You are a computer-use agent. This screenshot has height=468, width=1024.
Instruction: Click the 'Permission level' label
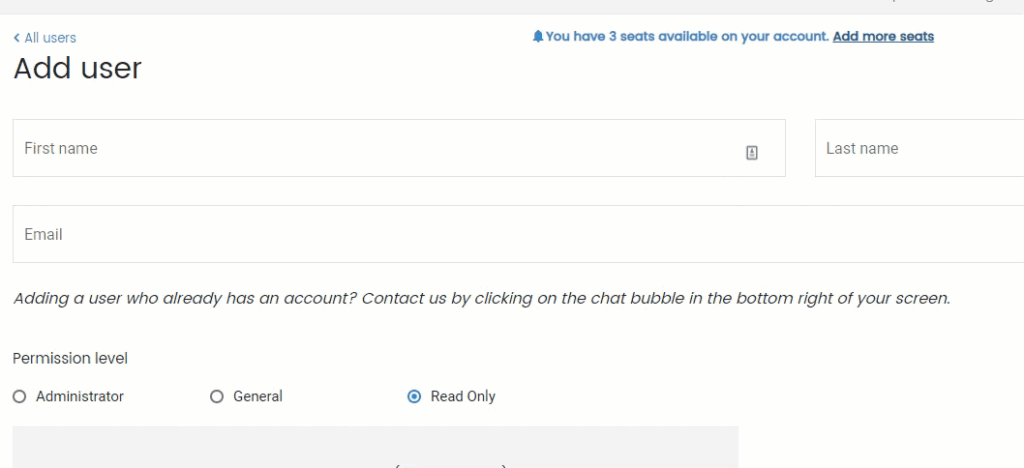coord(70,358)
